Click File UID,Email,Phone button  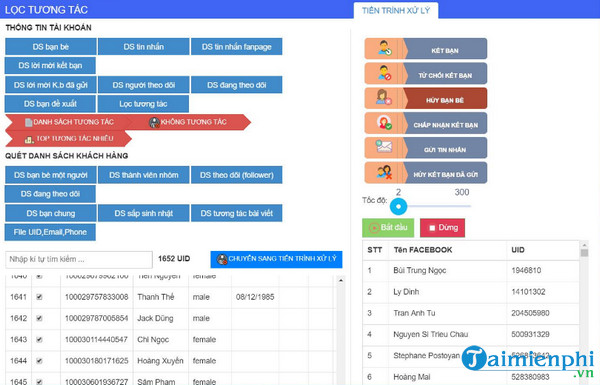[50, 232]
